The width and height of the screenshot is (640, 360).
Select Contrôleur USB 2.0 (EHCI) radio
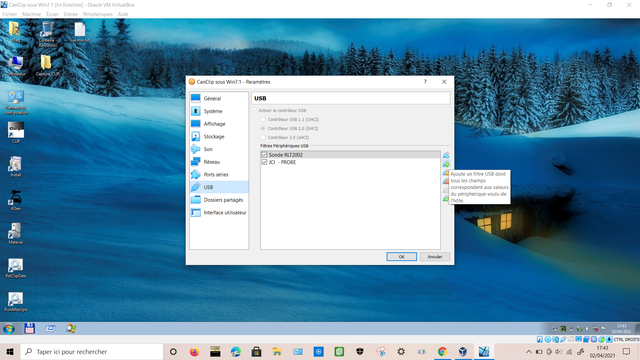pos(263,129)
